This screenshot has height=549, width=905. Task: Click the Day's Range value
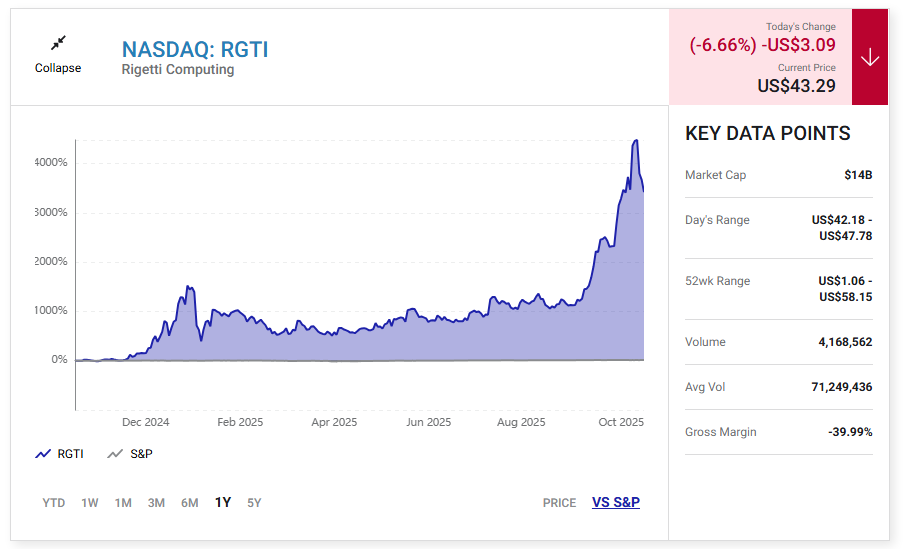click(x=842, y=228)
